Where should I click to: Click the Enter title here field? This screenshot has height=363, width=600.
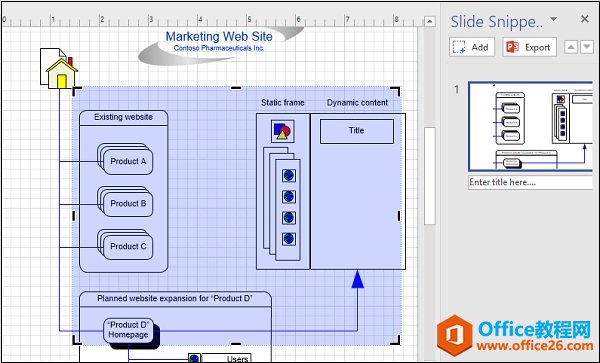pos(530,182)
